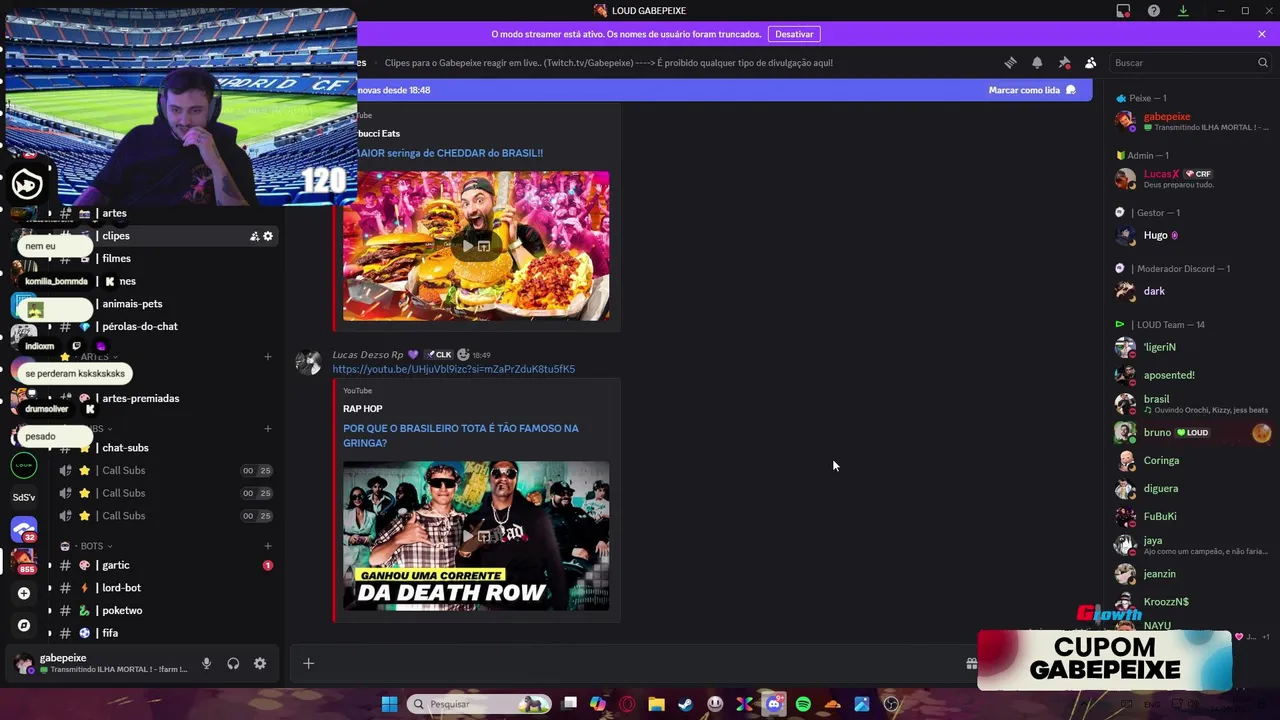This screenshot has height=720, width=1280.
Task: Open dark moderator member profile
Action: [x=1192, y=291]
